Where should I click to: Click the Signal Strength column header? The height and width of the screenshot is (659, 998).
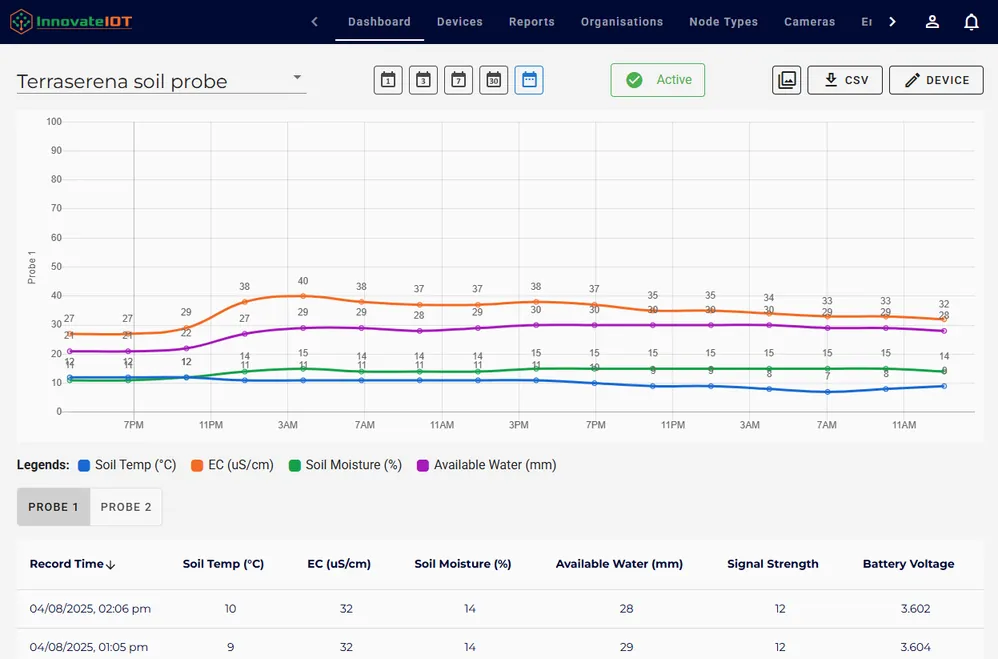pyautogui.click(x=773, y=564)
